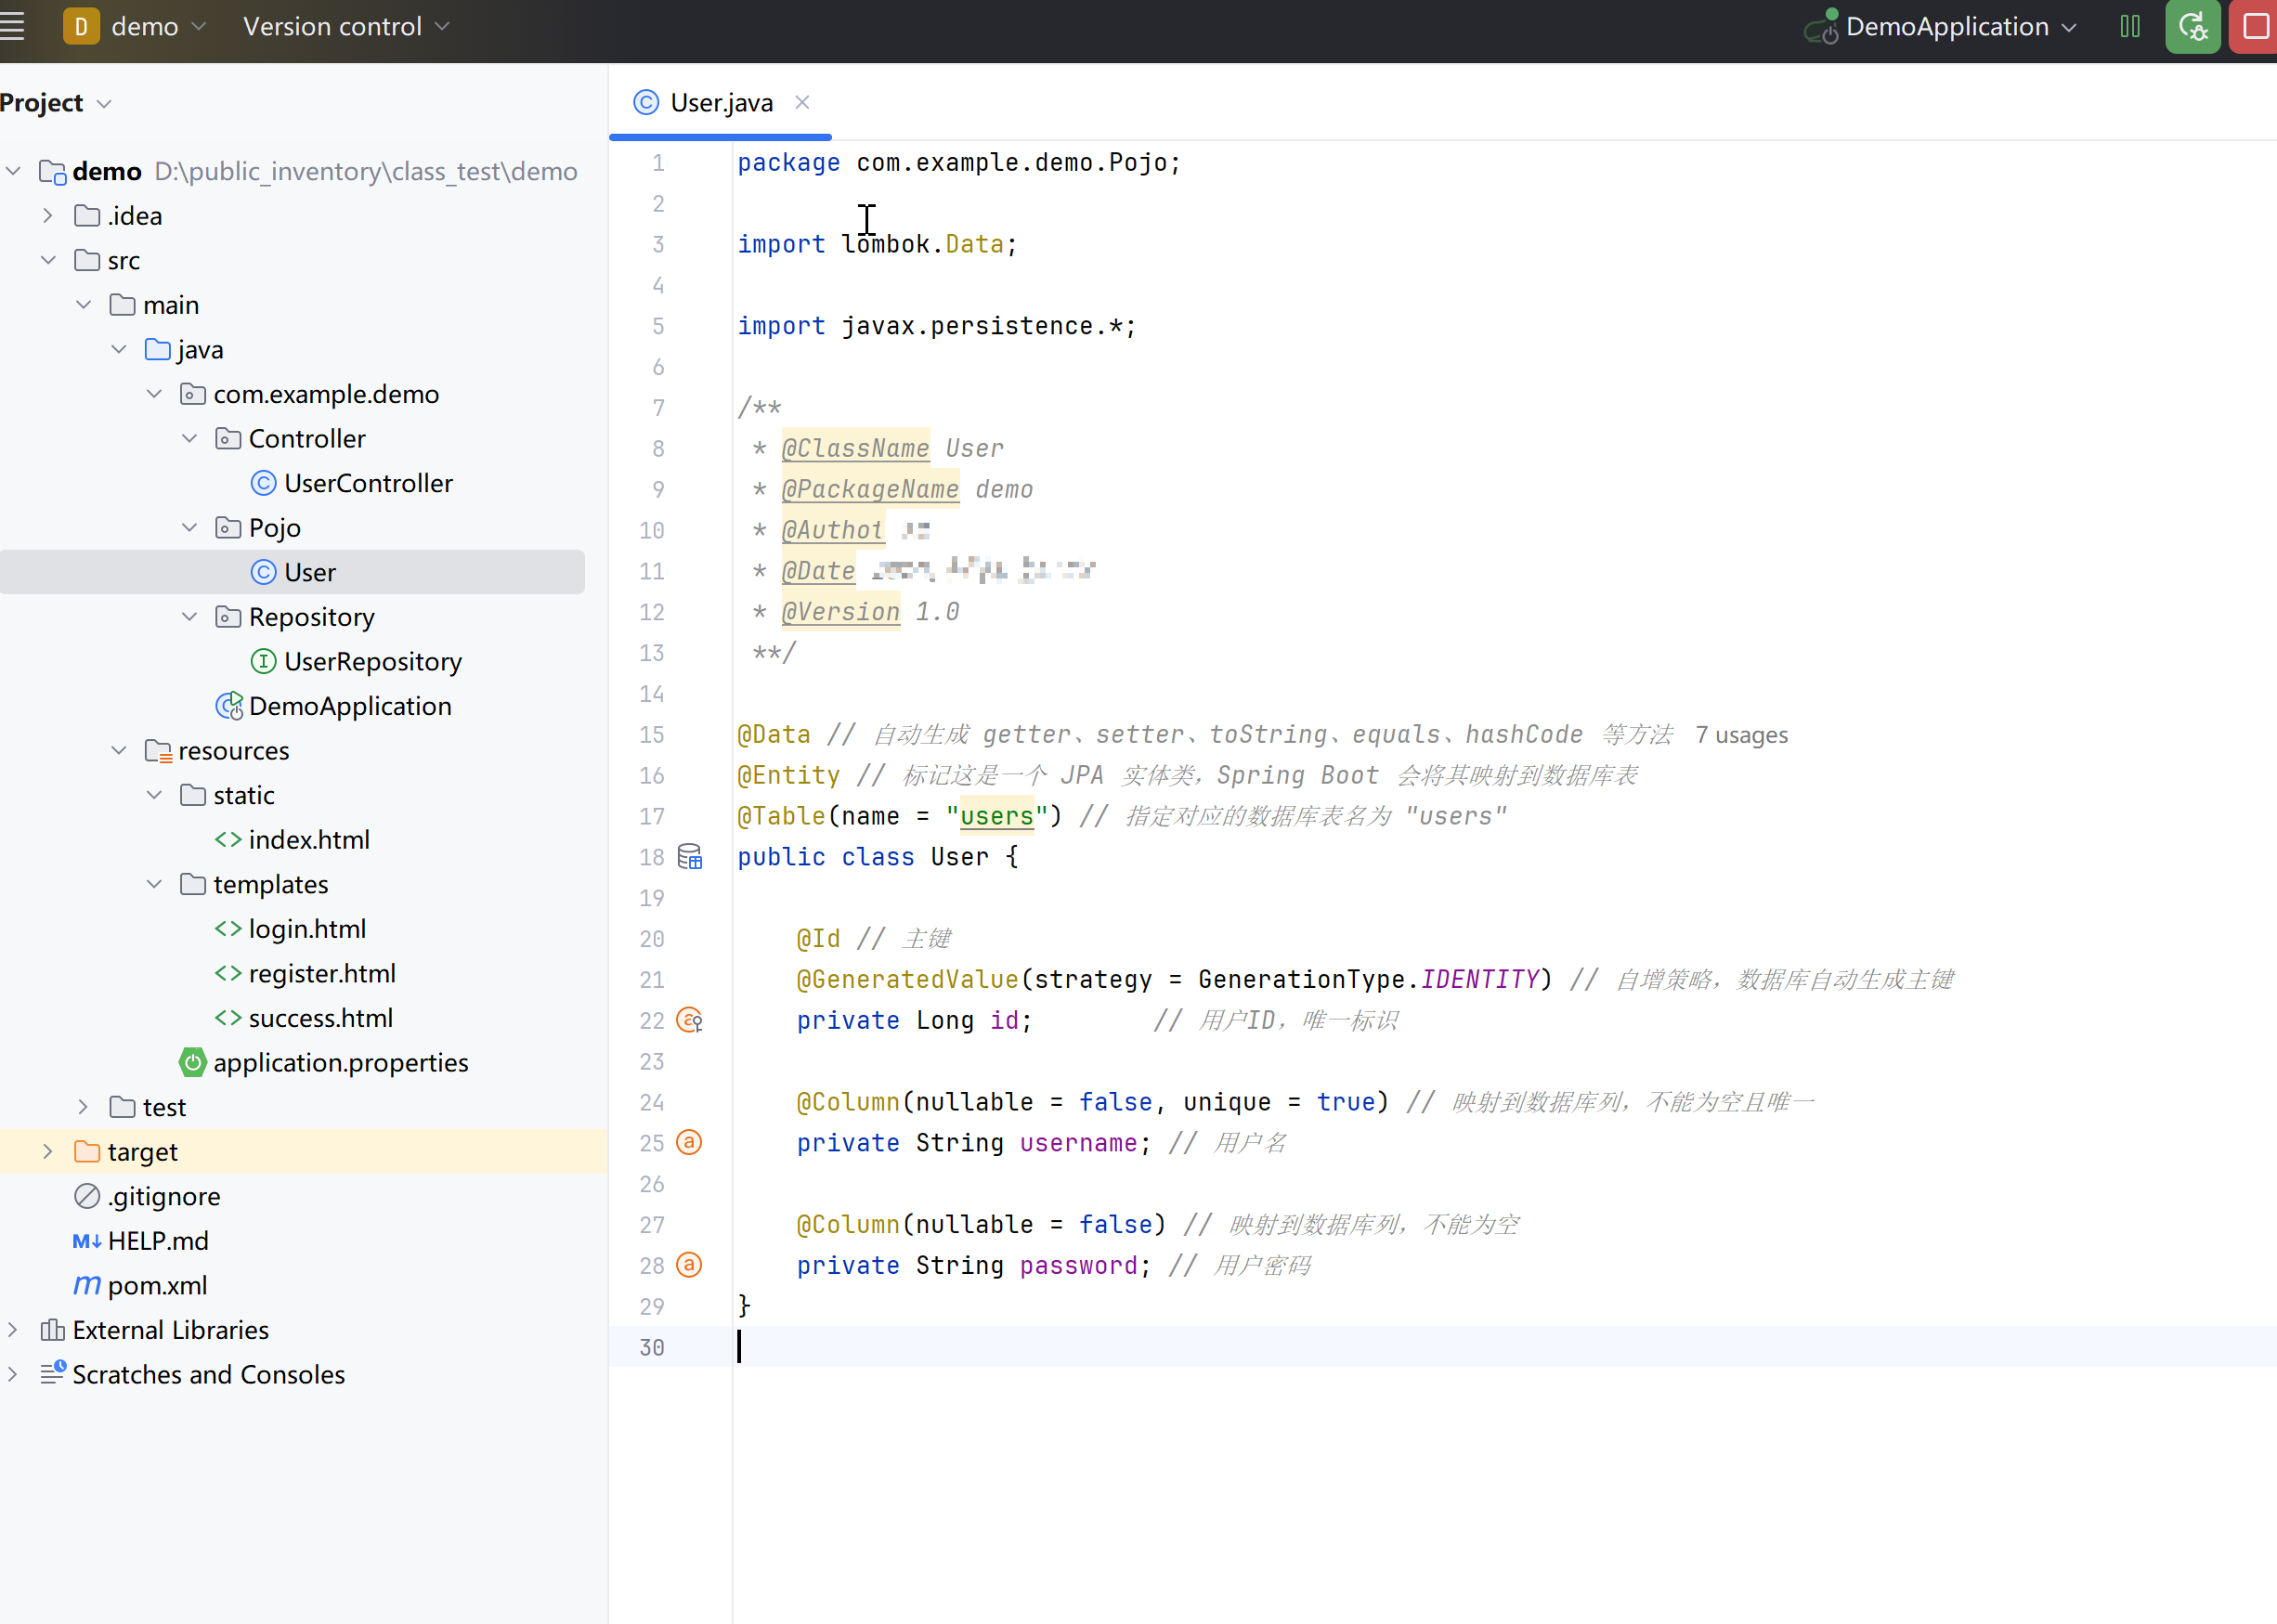Viewport: 2277px width, 1624px height.
Task: Collapse the Pojo package
Action: point(189,527)
